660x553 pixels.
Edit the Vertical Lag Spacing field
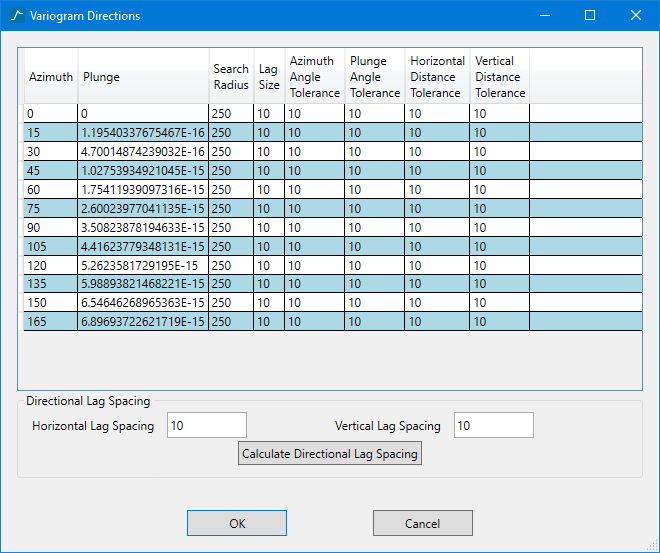[493, 426]
